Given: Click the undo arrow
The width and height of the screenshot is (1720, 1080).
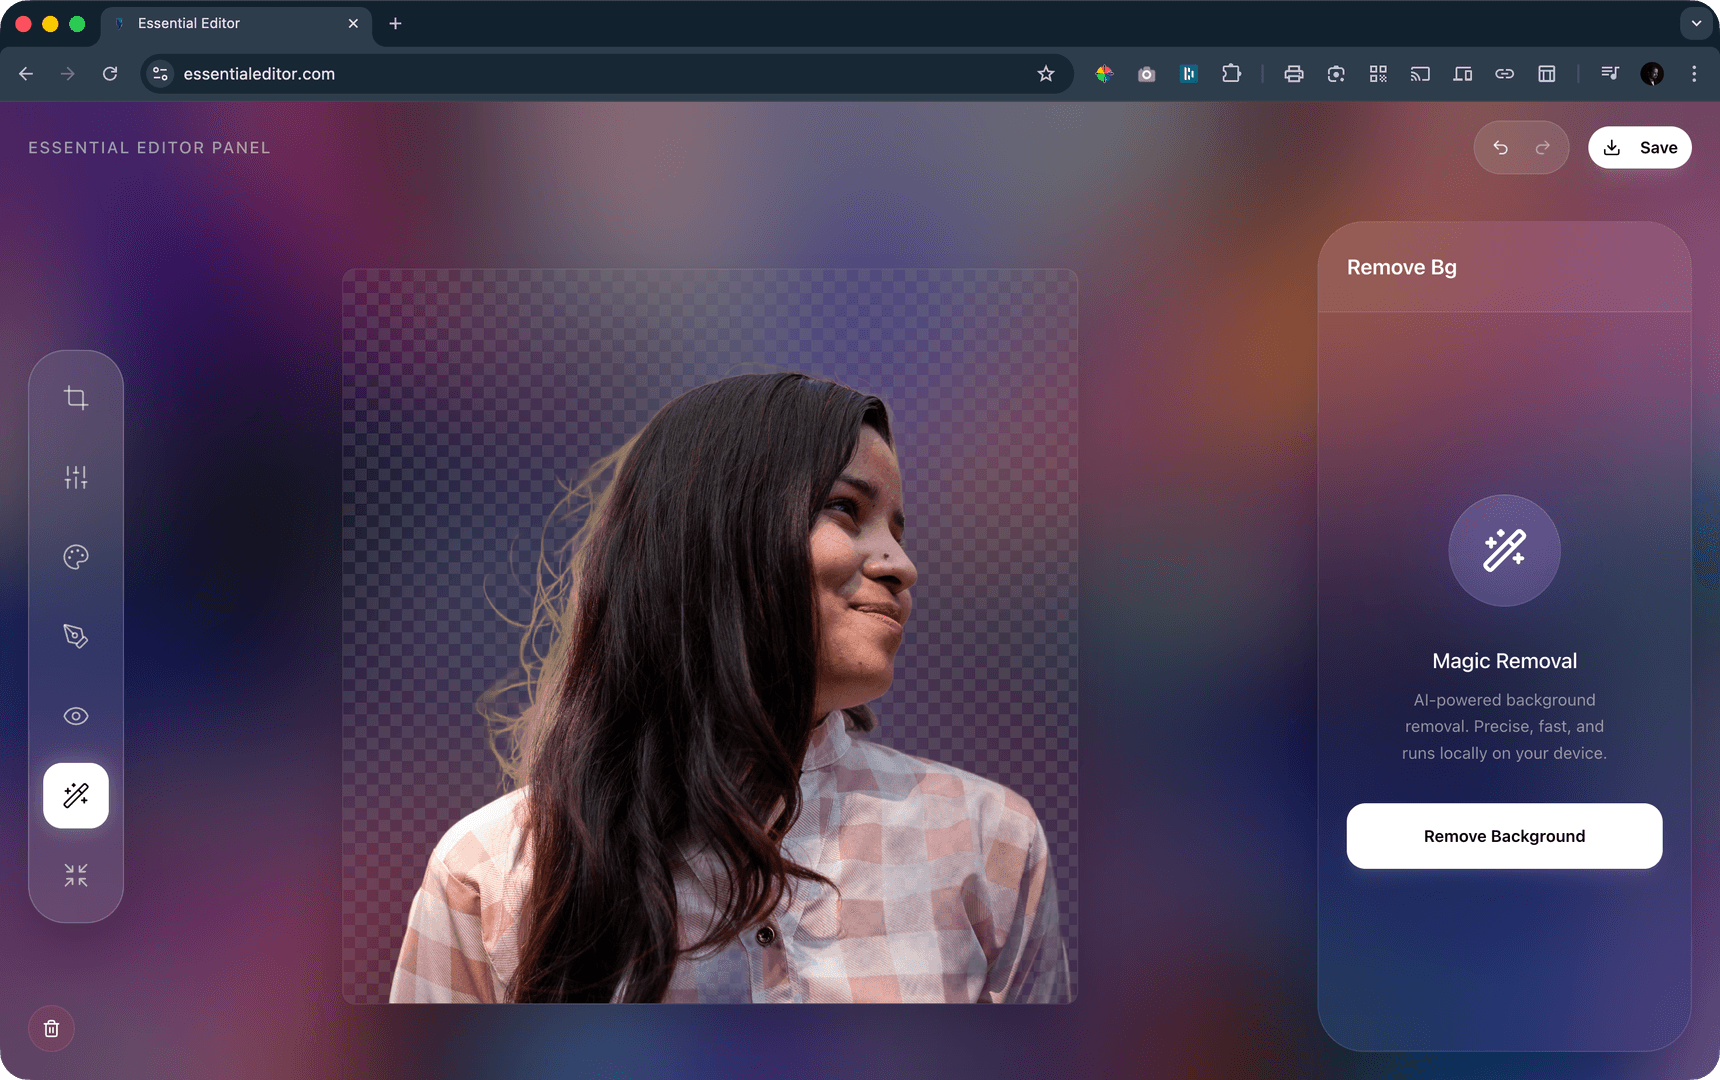Looking at the screenshot, I should tap(1501, 147).
